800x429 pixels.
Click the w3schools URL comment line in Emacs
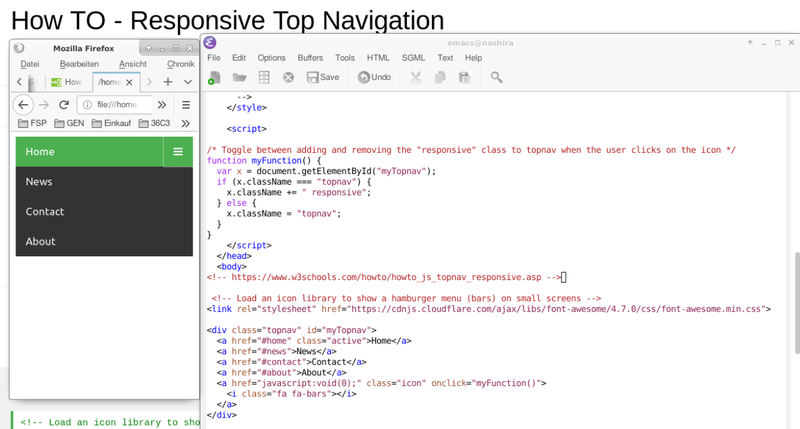pos(386,277)
